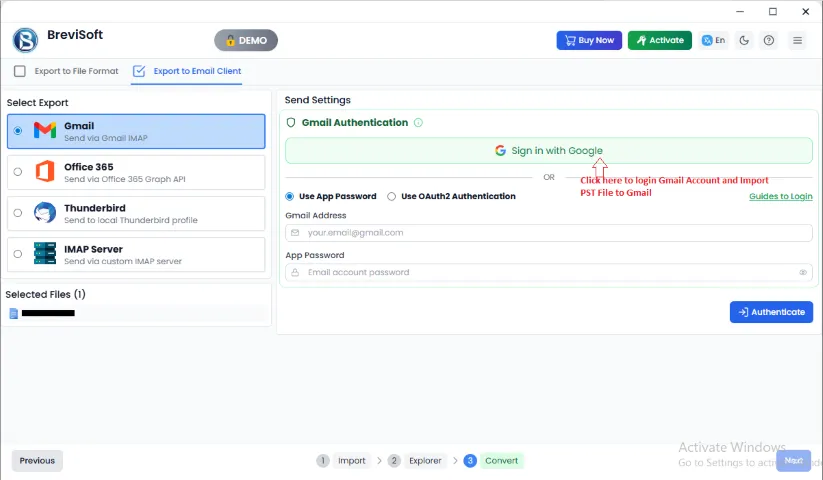Screen dimensions: 823x480
Task: Click the shield icon beside Gmail Authentication
Action: tap(291, 123)
